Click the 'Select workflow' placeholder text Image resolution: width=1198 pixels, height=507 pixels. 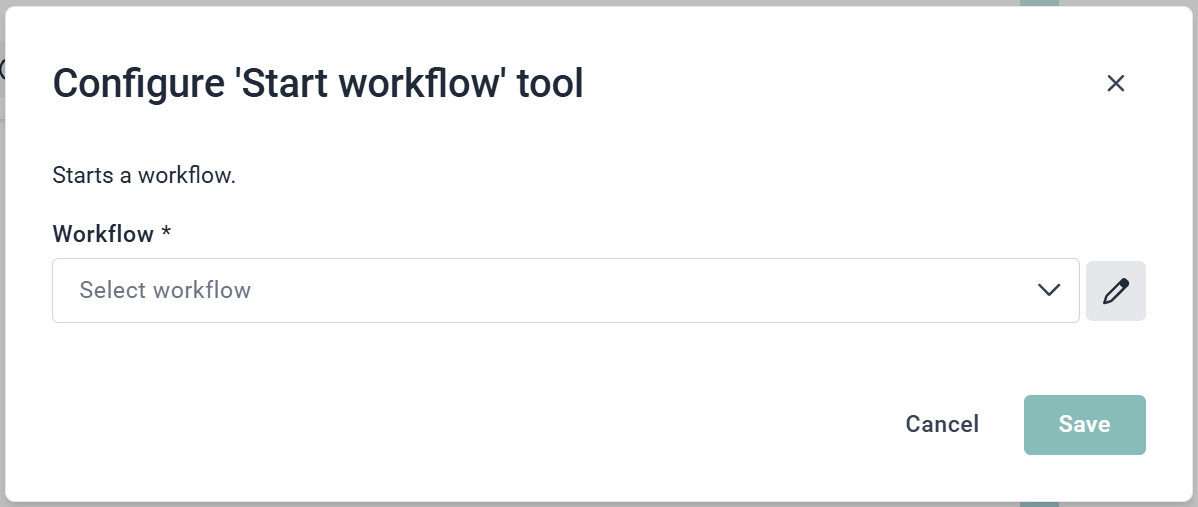pyautogui.click(x=165, y=291)
